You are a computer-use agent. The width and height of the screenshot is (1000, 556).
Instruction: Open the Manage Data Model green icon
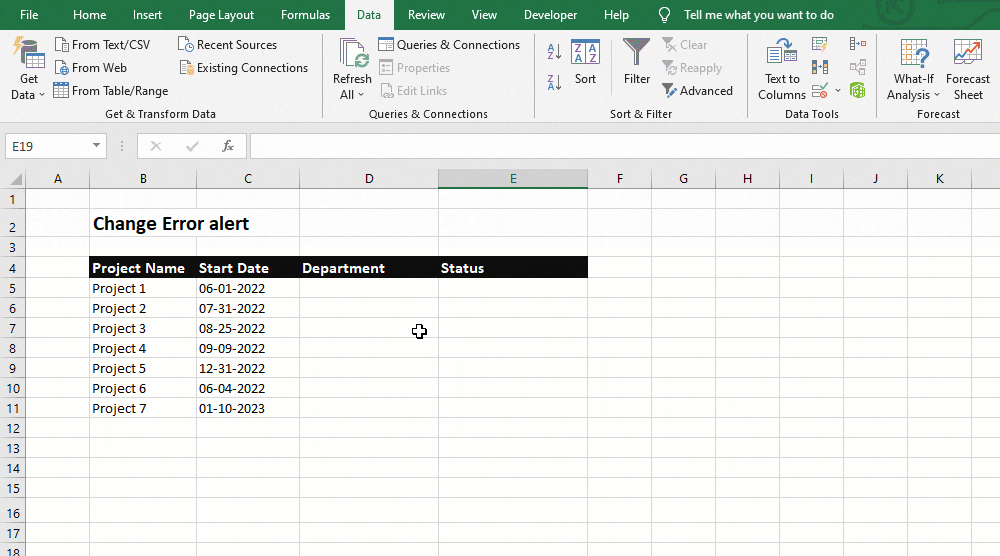(x=858, y=91)
